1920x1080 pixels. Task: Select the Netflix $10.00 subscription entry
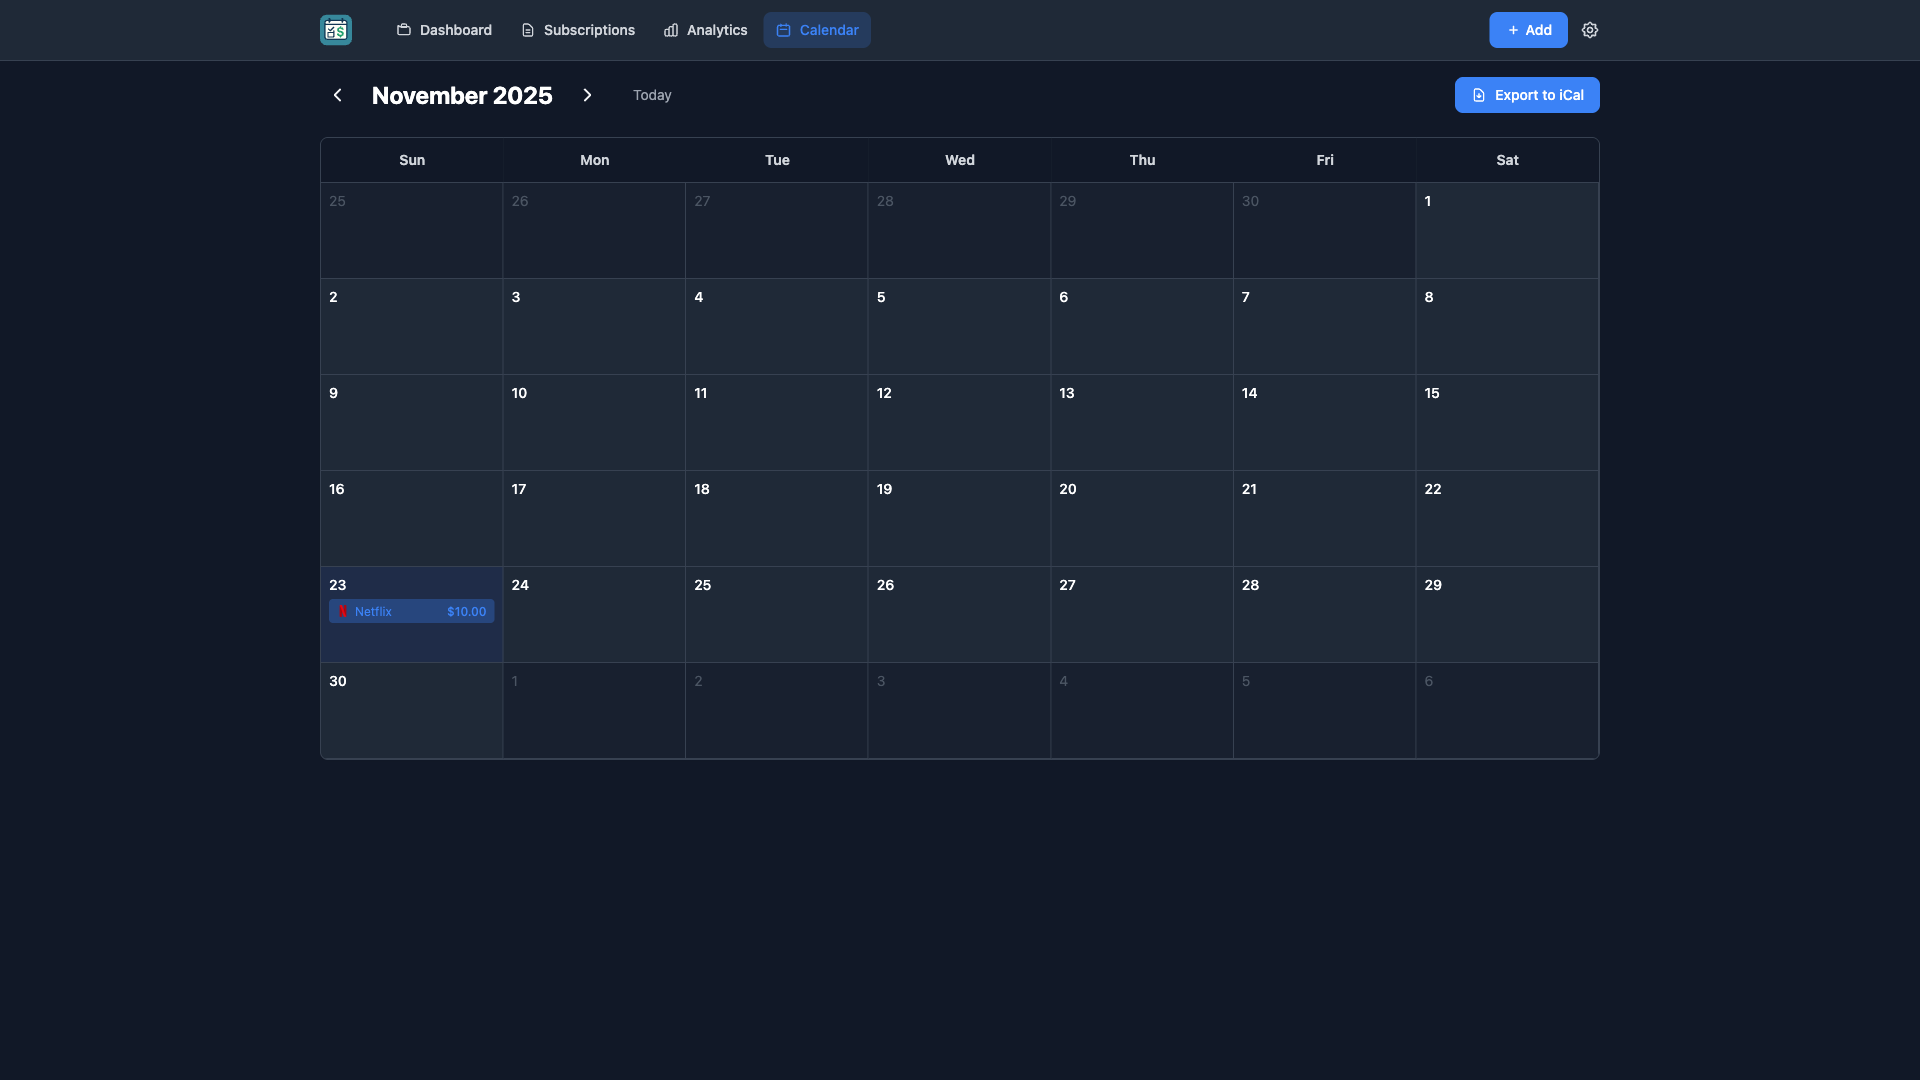411,611
